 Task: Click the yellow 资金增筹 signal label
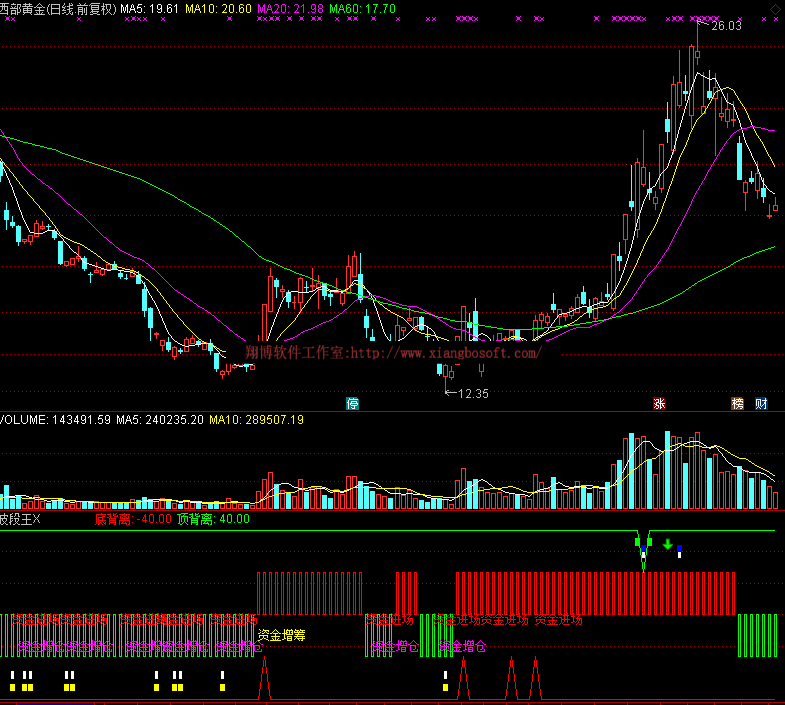tap(281, 635)
